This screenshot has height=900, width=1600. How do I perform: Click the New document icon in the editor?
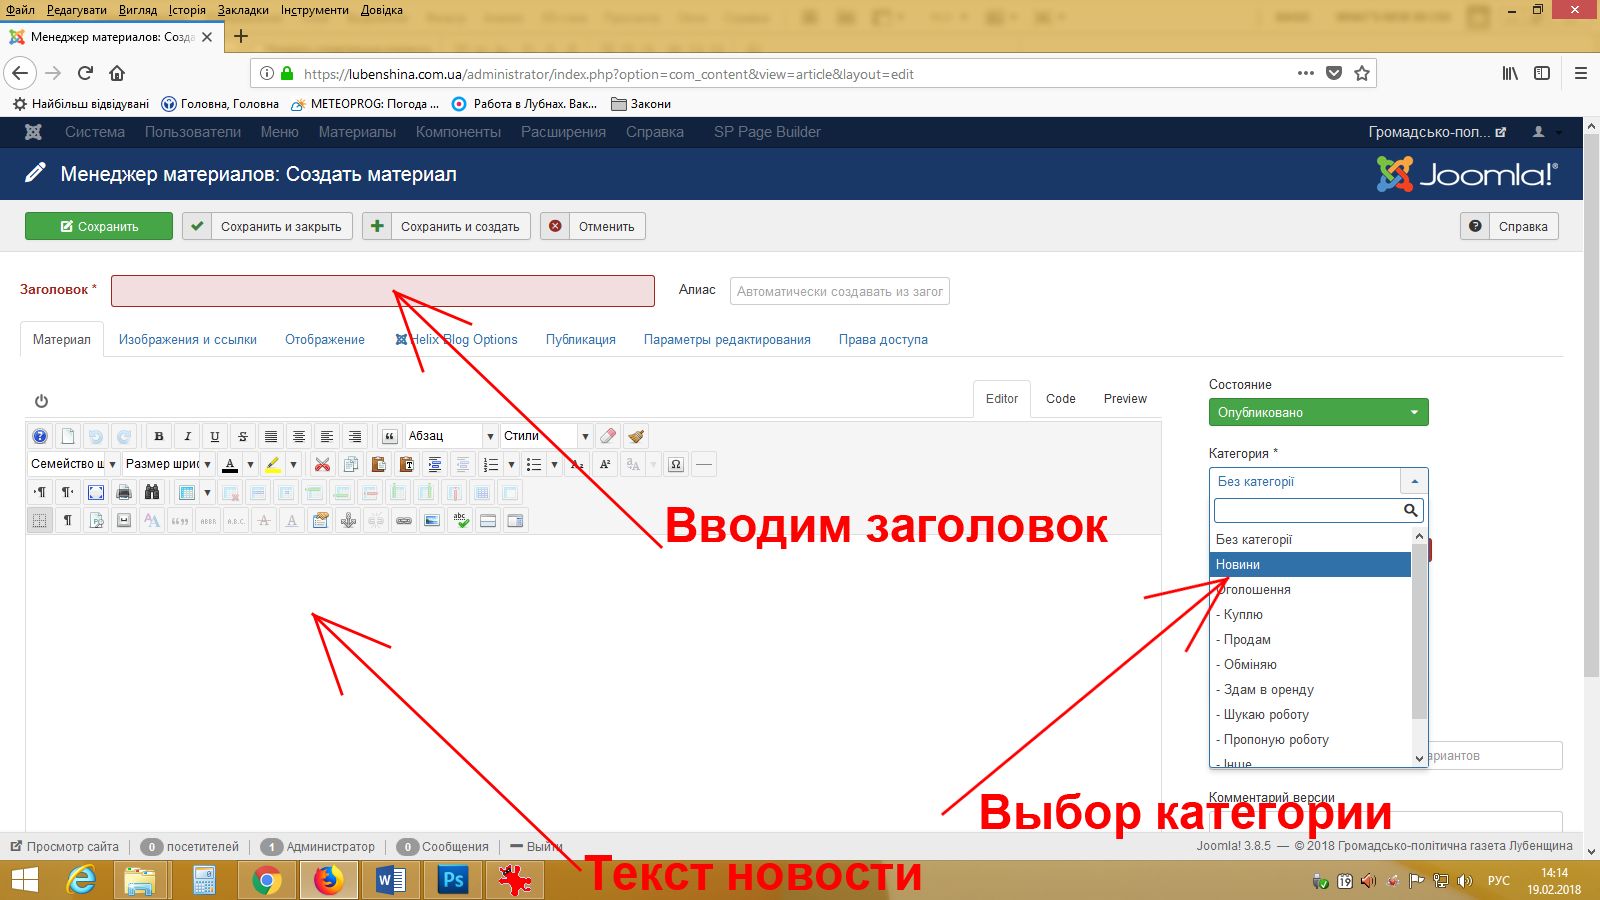click(68, 436)
